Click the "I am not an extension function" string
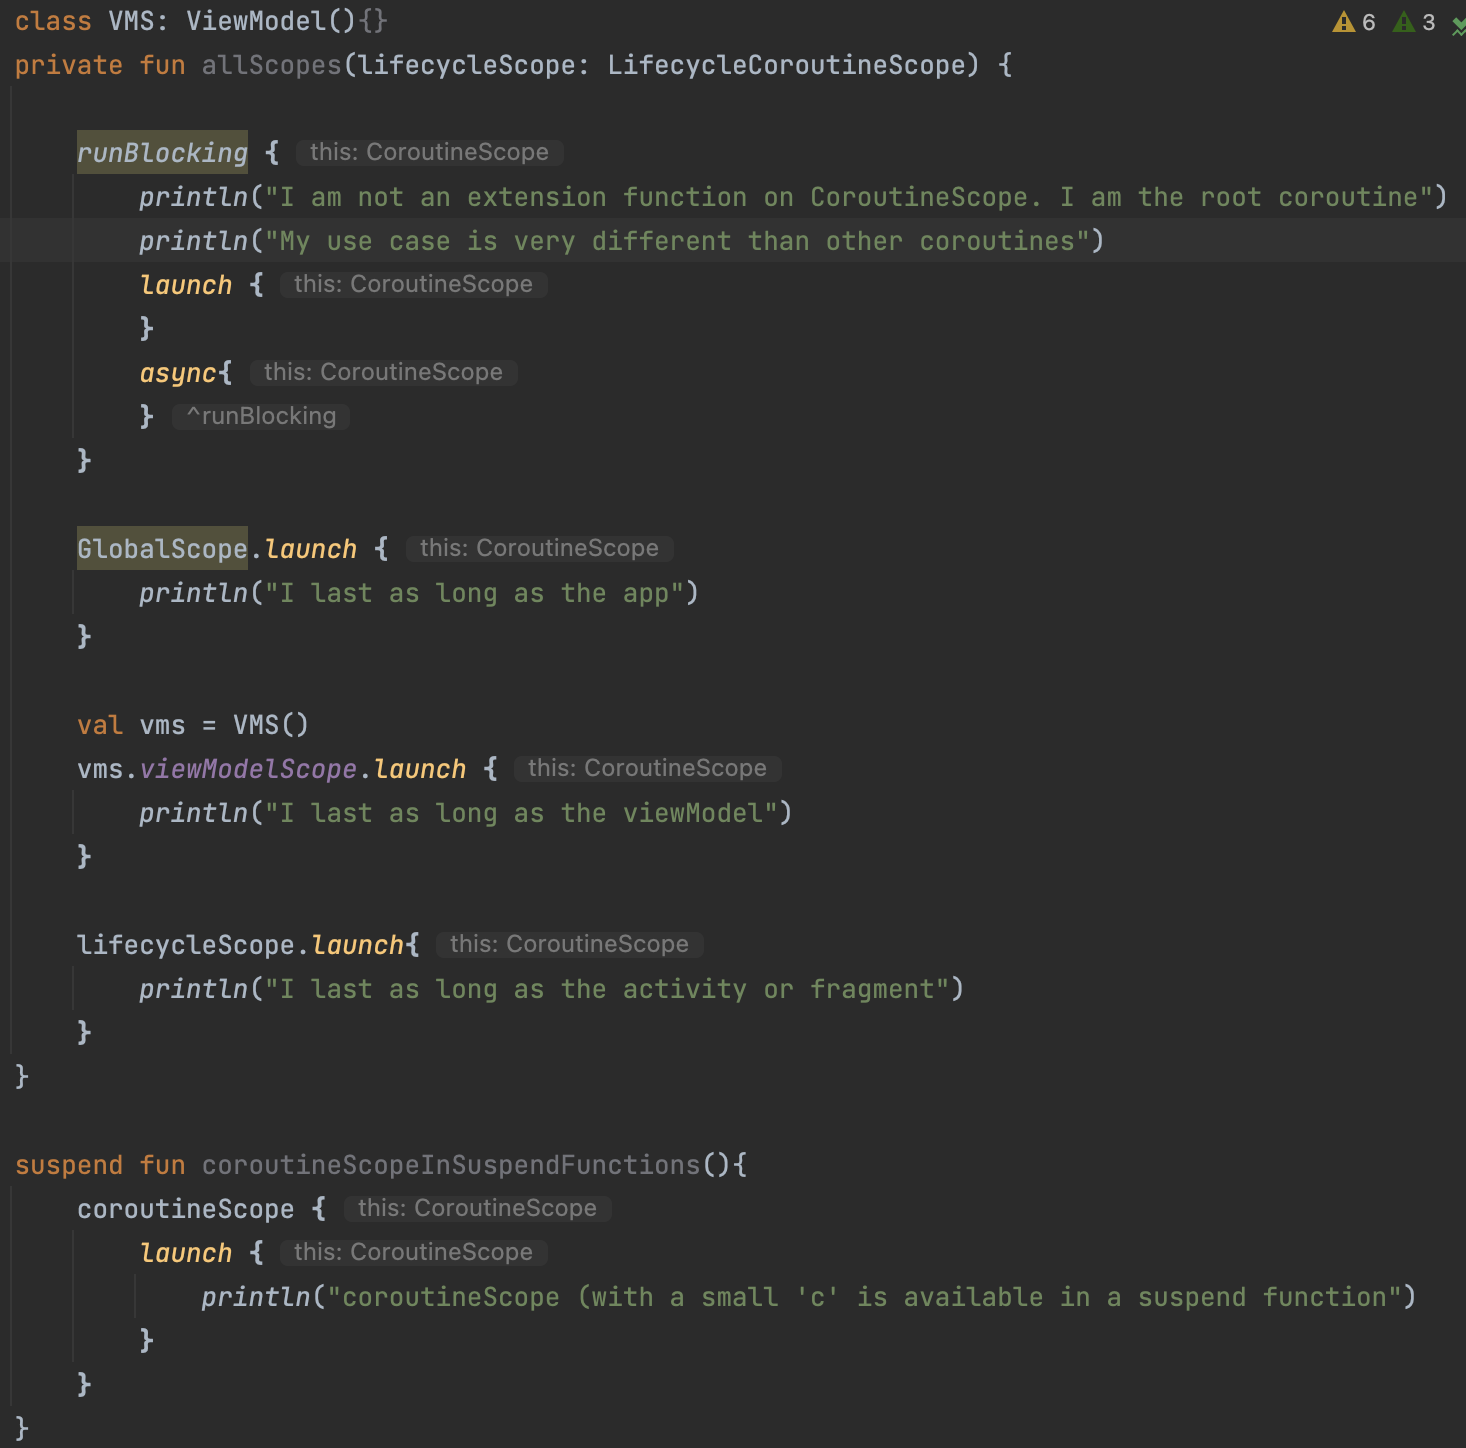 pos(849,197)
